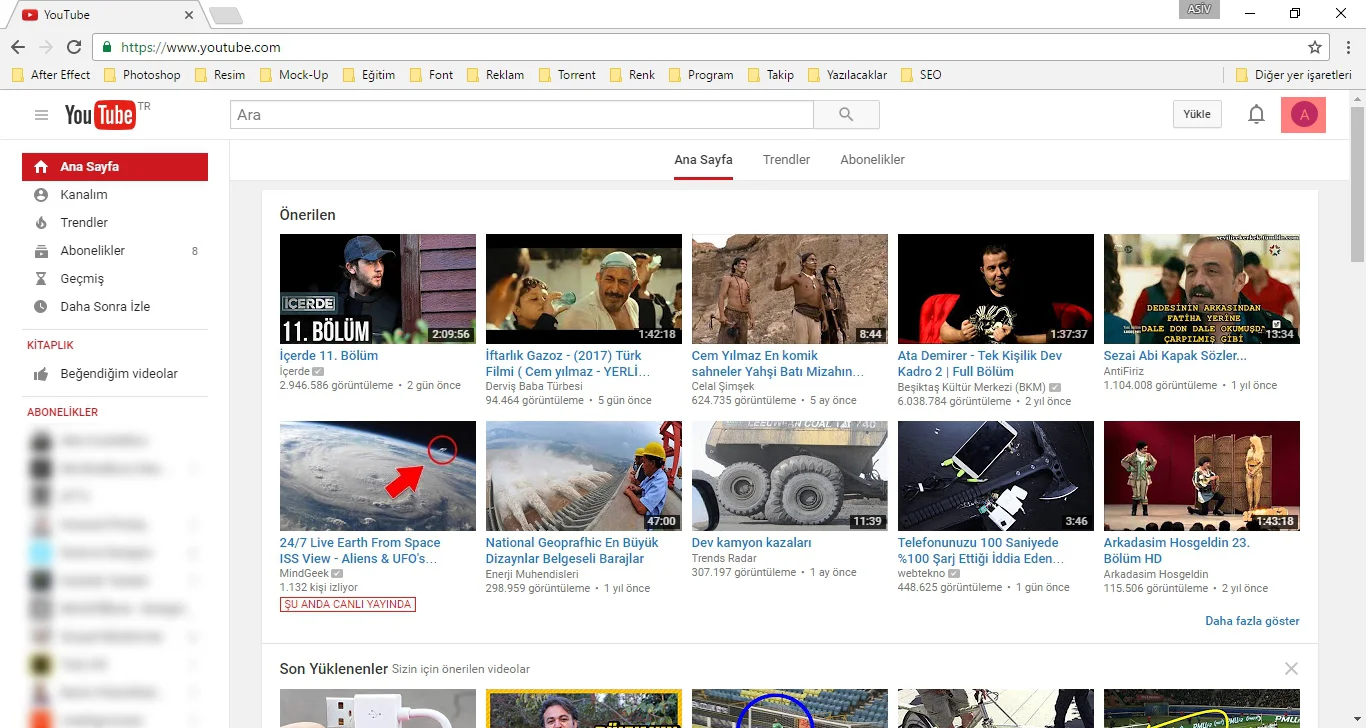
Task: Dismiss the Son Yüklenenler section
Action: pos(1291,668)
